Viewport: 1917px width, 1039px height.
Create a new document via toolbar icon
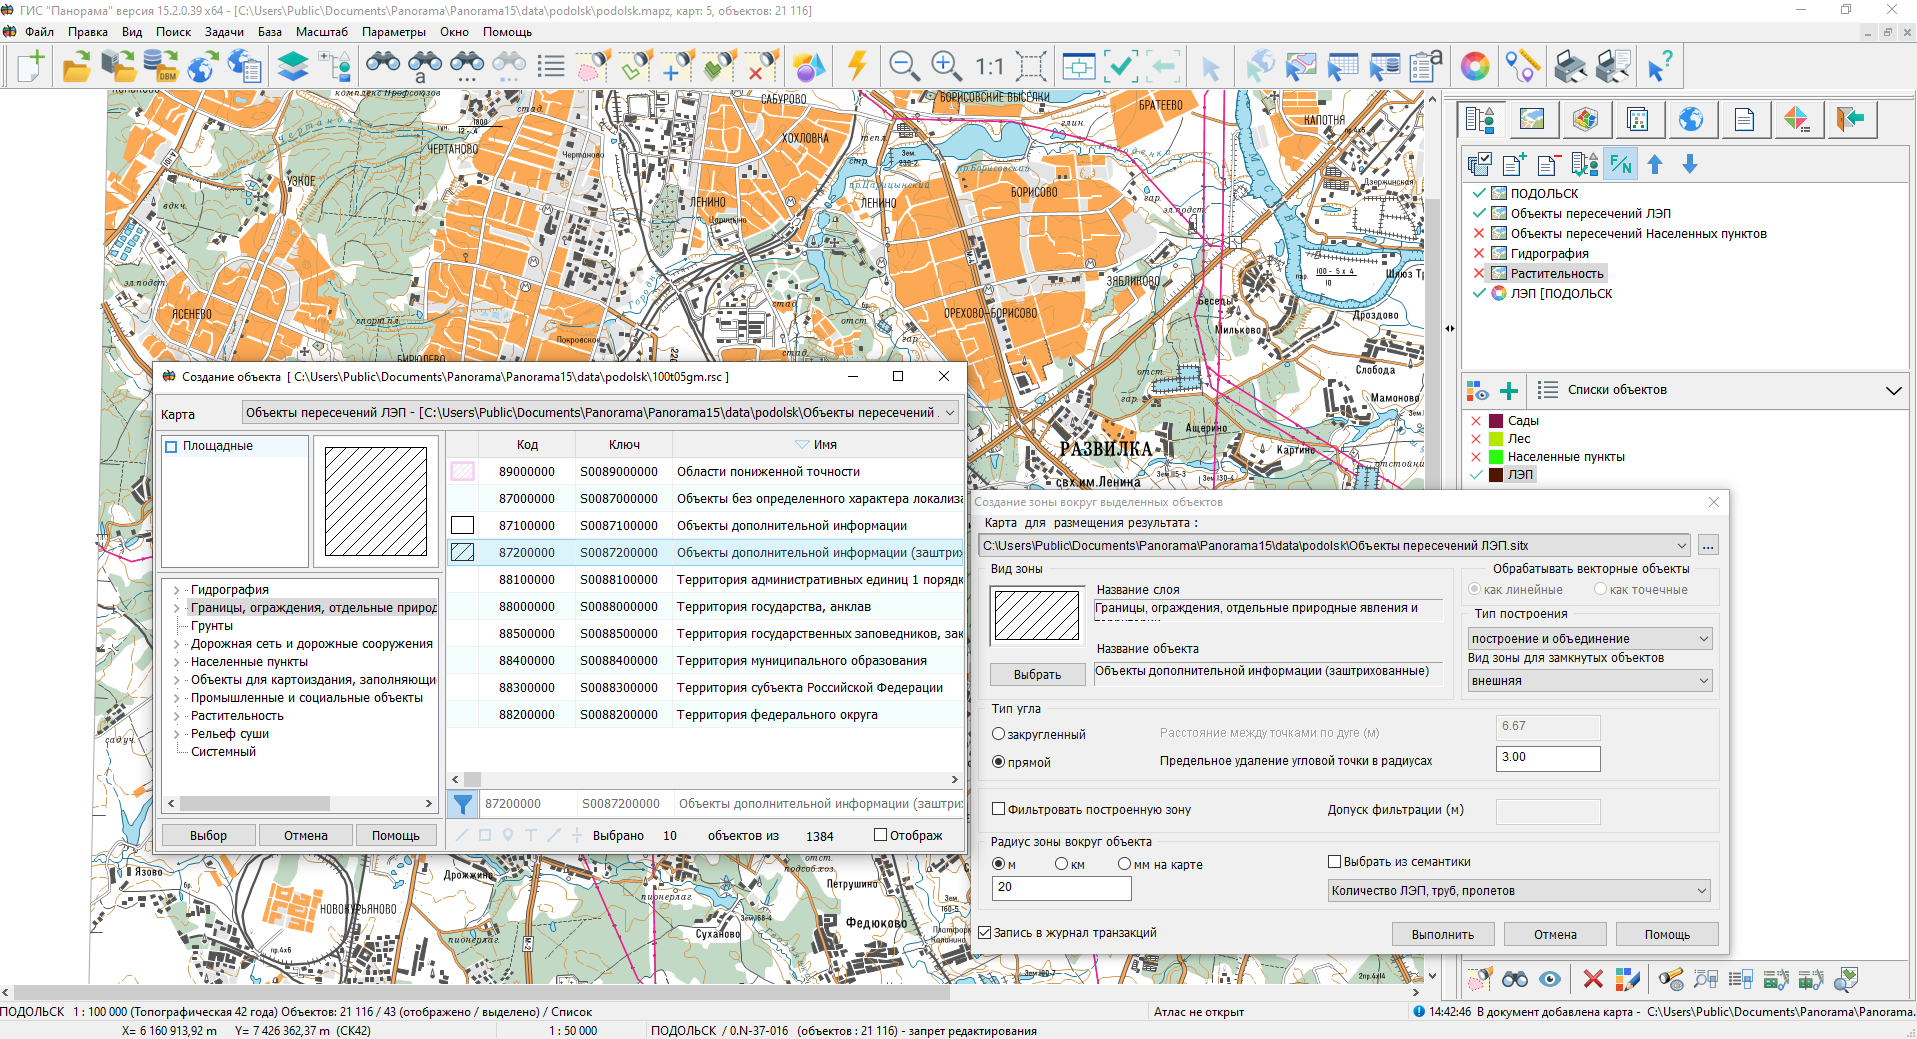(x=31, y=66)
